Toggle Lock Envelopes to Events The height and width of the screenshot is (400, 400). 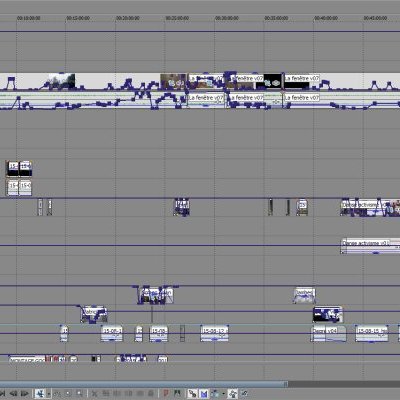click(233, 394)
